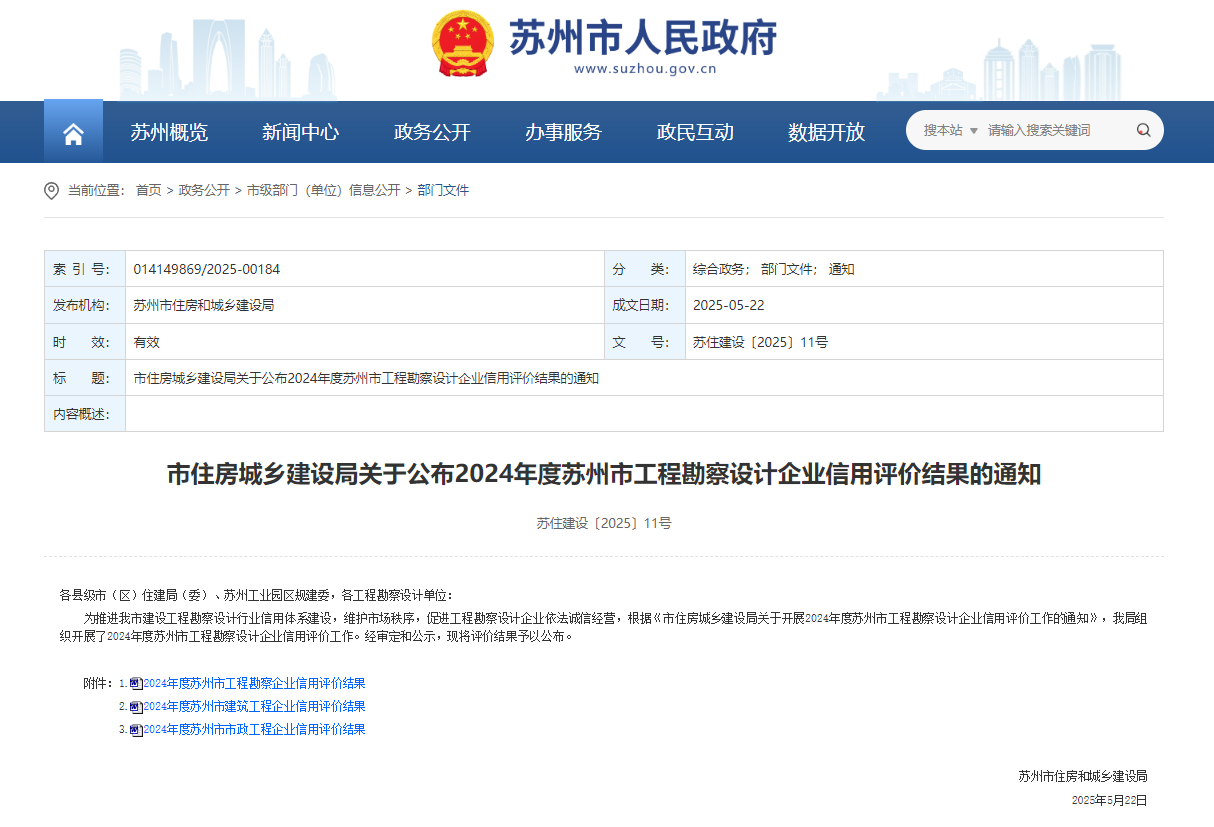Open the 本站 search scope dropdown

(x=950, y=130)
